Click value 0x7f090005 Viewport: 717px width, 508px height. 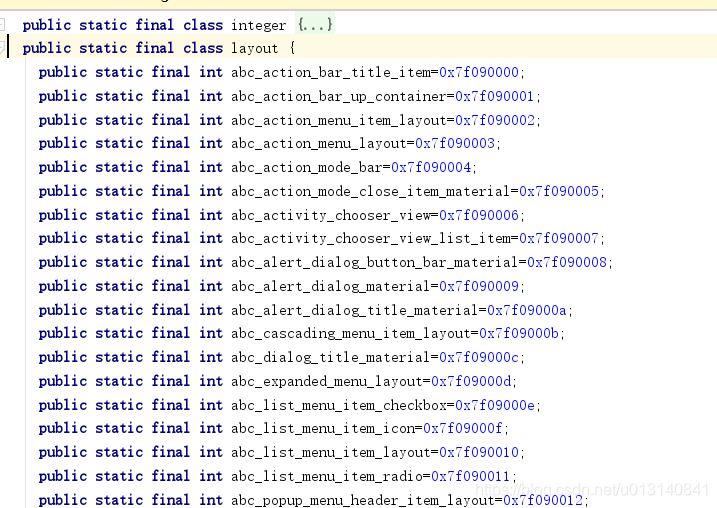pos(559,191)
